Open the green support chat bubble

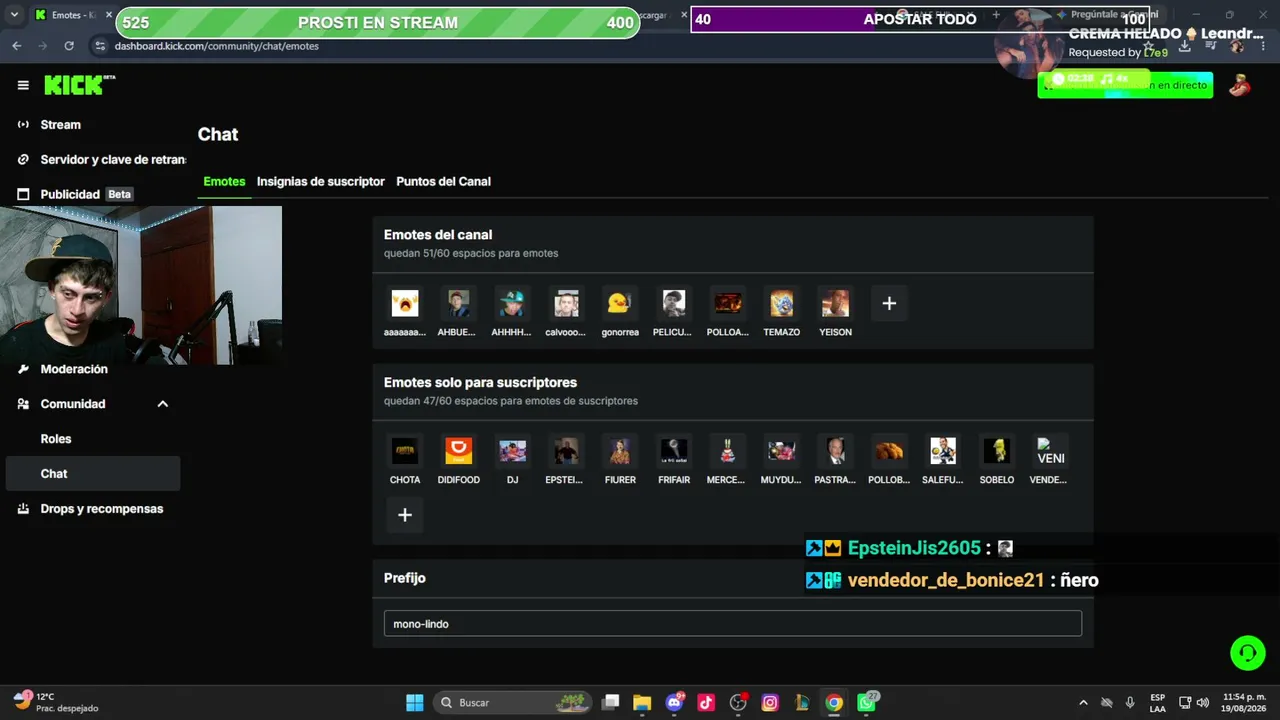[1248, 653]
